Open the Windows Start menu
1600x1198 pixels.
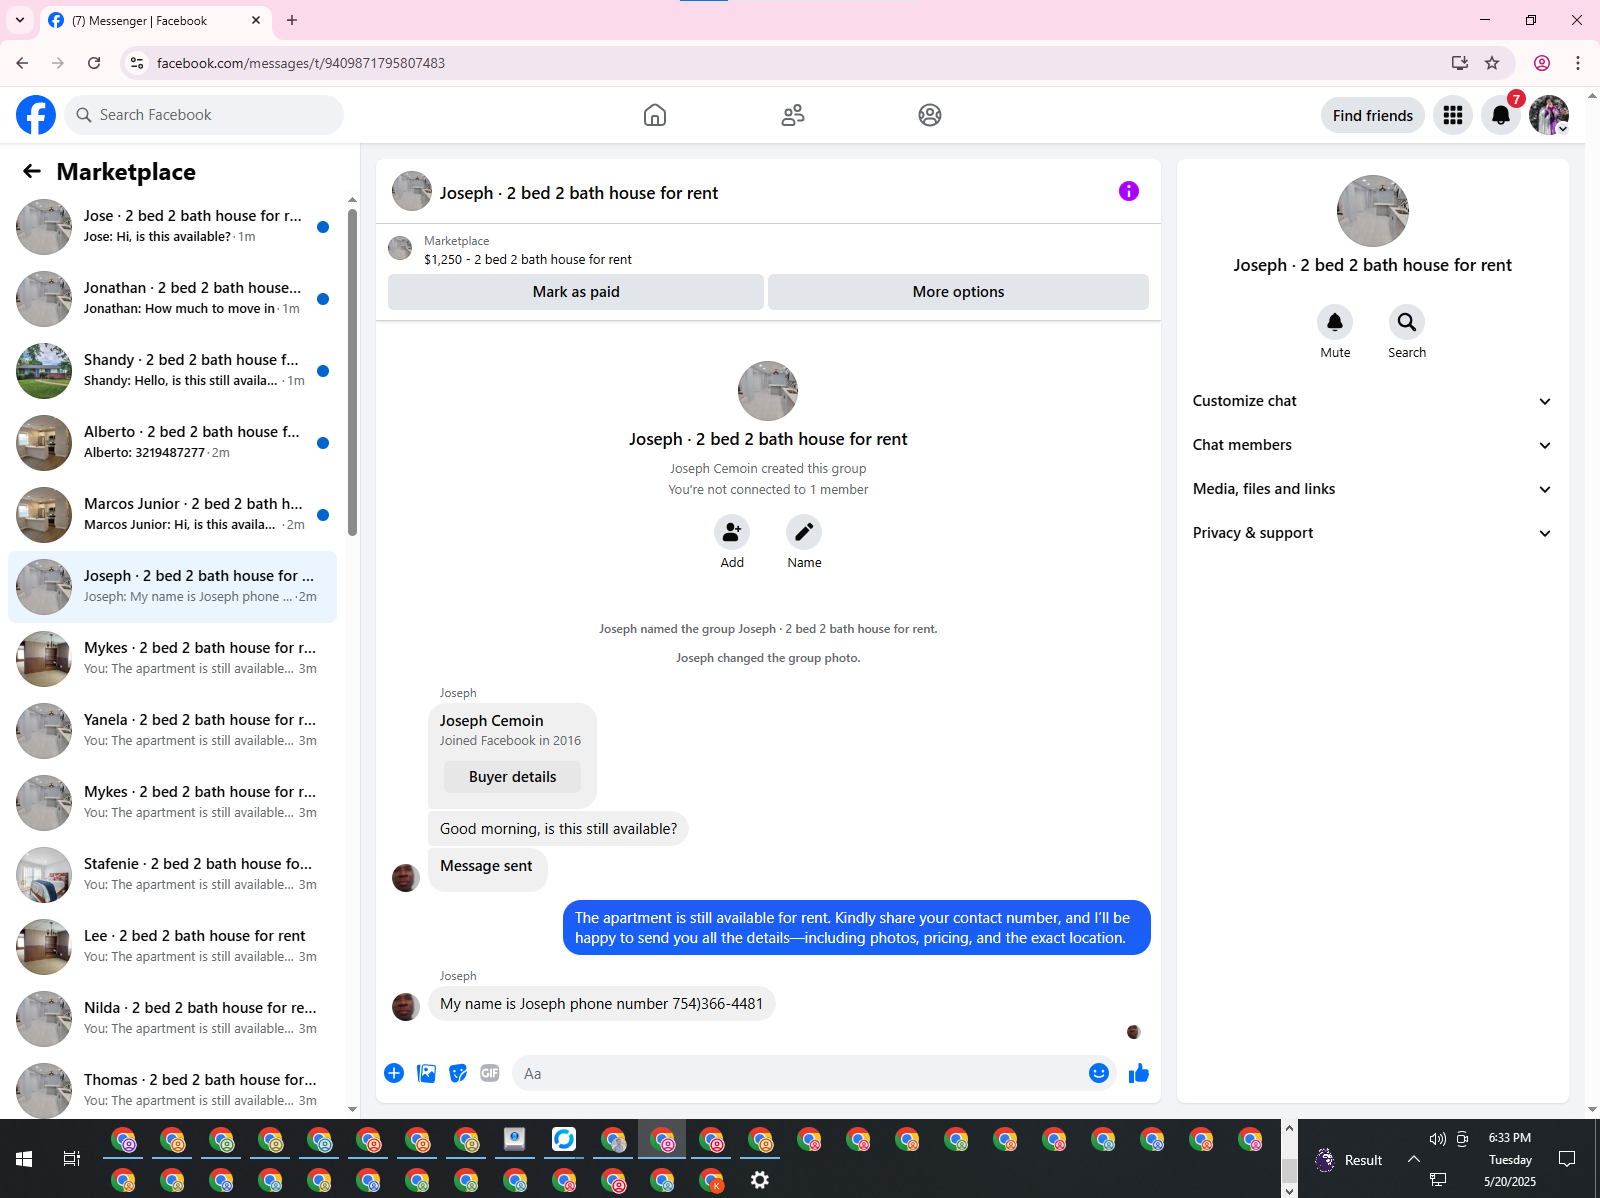pyautogui.click(x=24, y=1158)
